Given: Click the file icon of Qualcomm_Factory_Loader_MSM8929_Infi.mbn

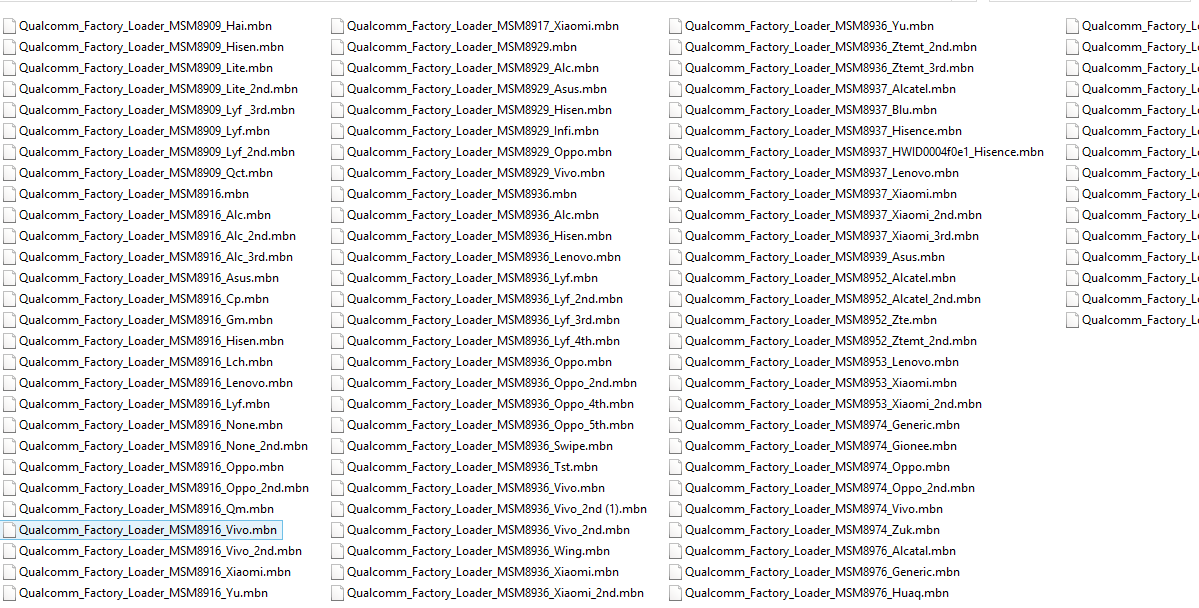Looking at the screenshot, I should 337,131.
